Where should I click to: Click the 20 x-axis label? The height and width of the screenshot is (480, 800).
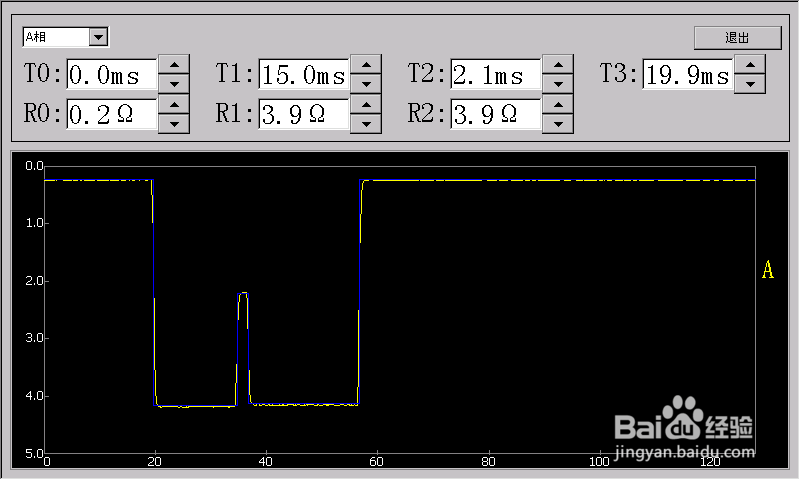pos(154,462)
